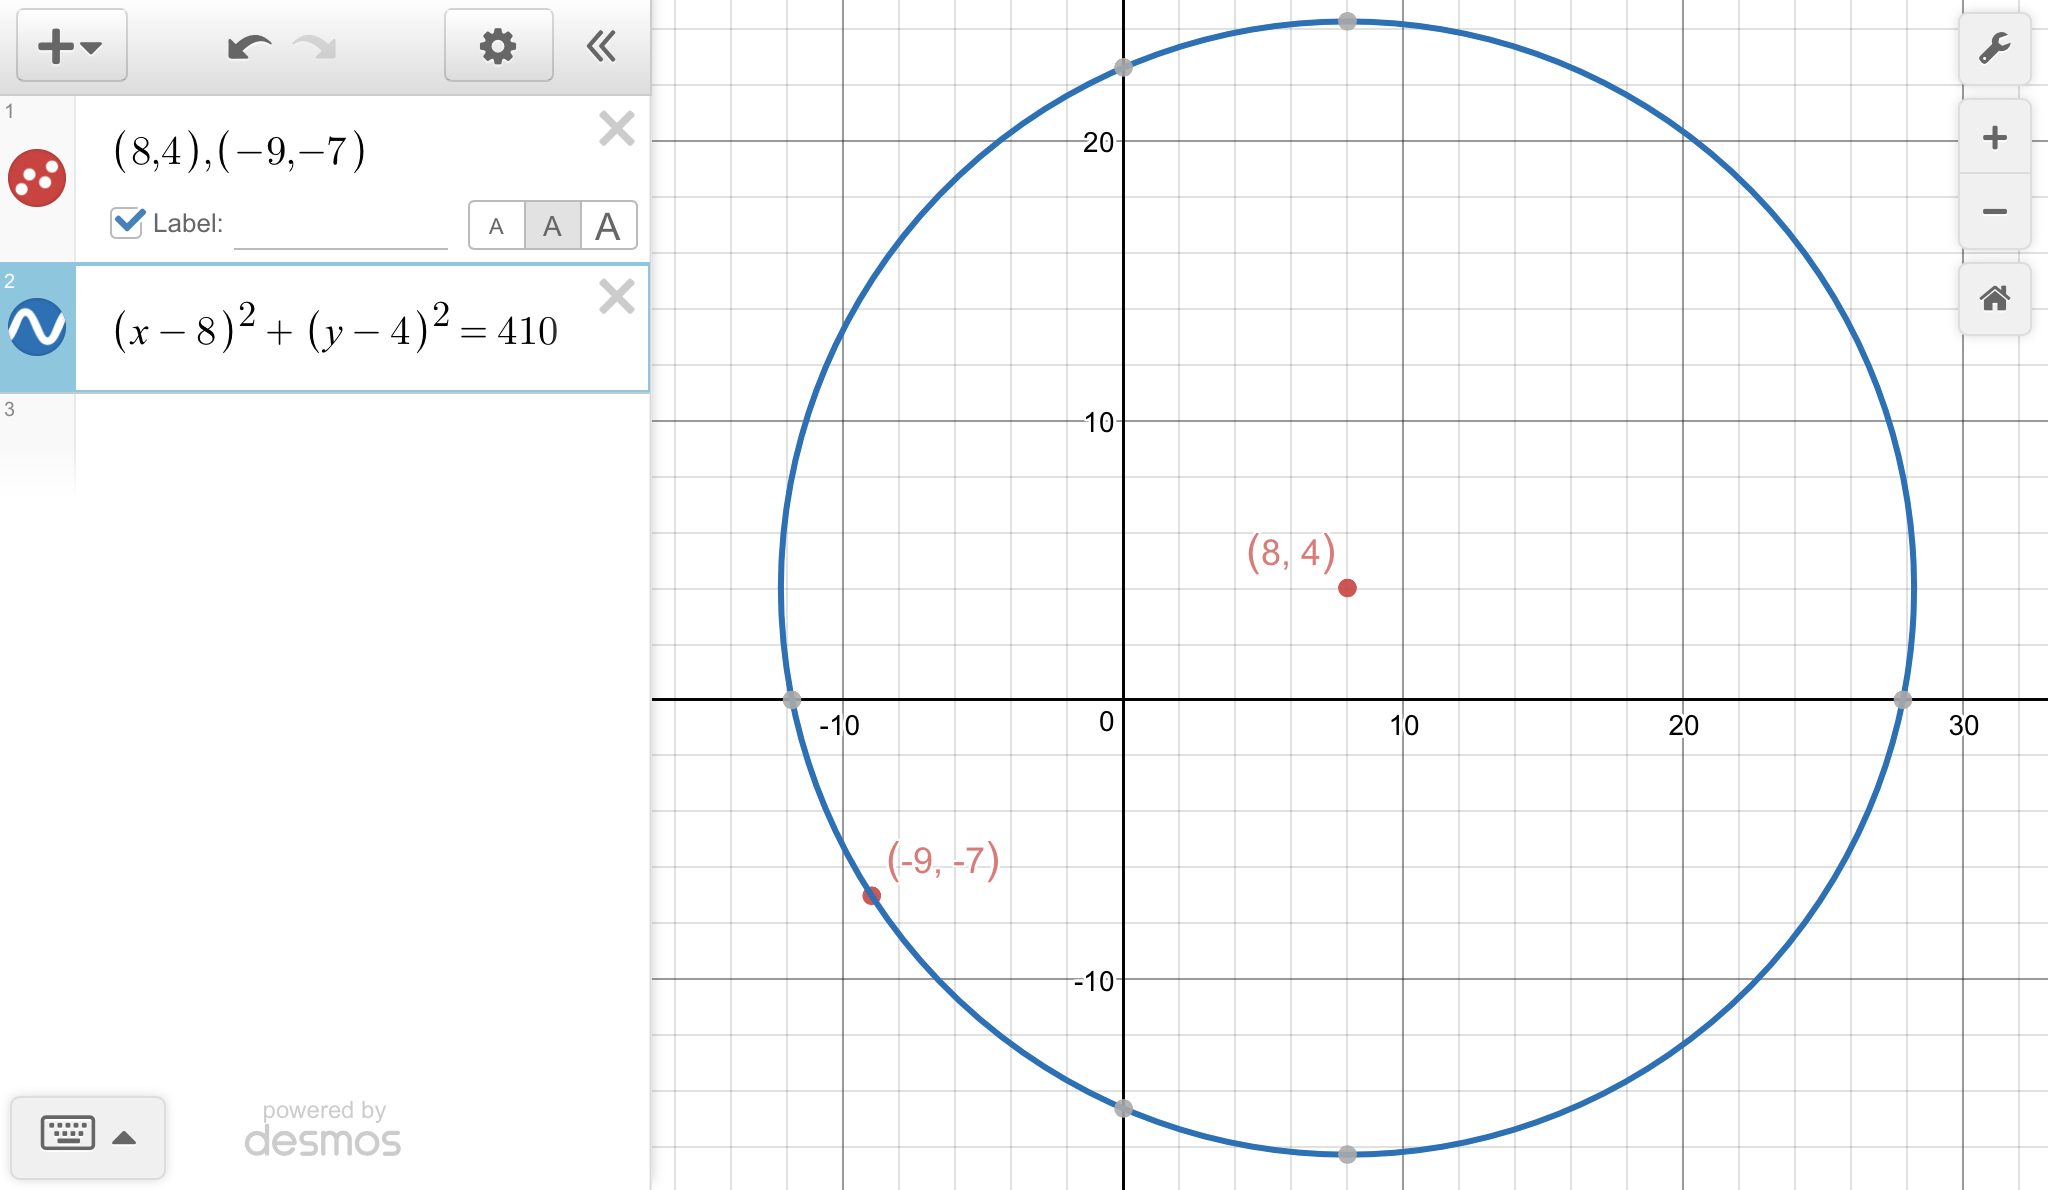Image resolution: width=2048 pixels, height=1190 pixels.
Task: Reset view with home icon
Action: pos(1994,298)
